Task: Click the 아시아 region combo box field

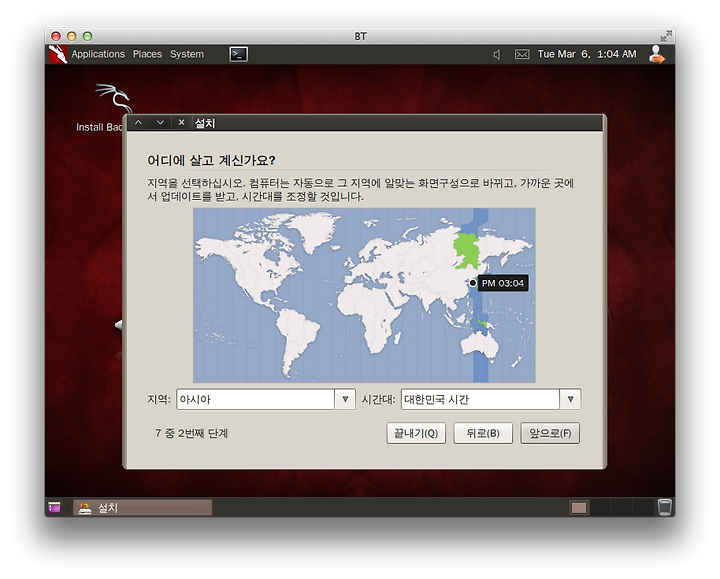Action: (x=255, y=399)
